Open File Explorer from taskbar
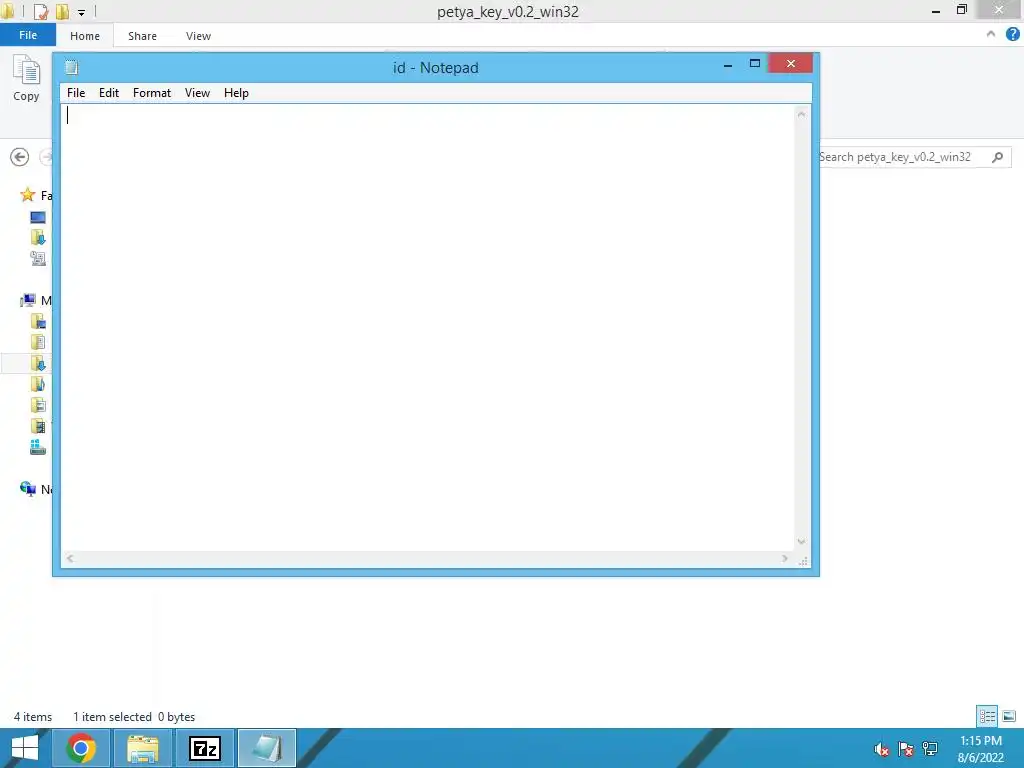The image size is (1024, 768). point(143,748)
